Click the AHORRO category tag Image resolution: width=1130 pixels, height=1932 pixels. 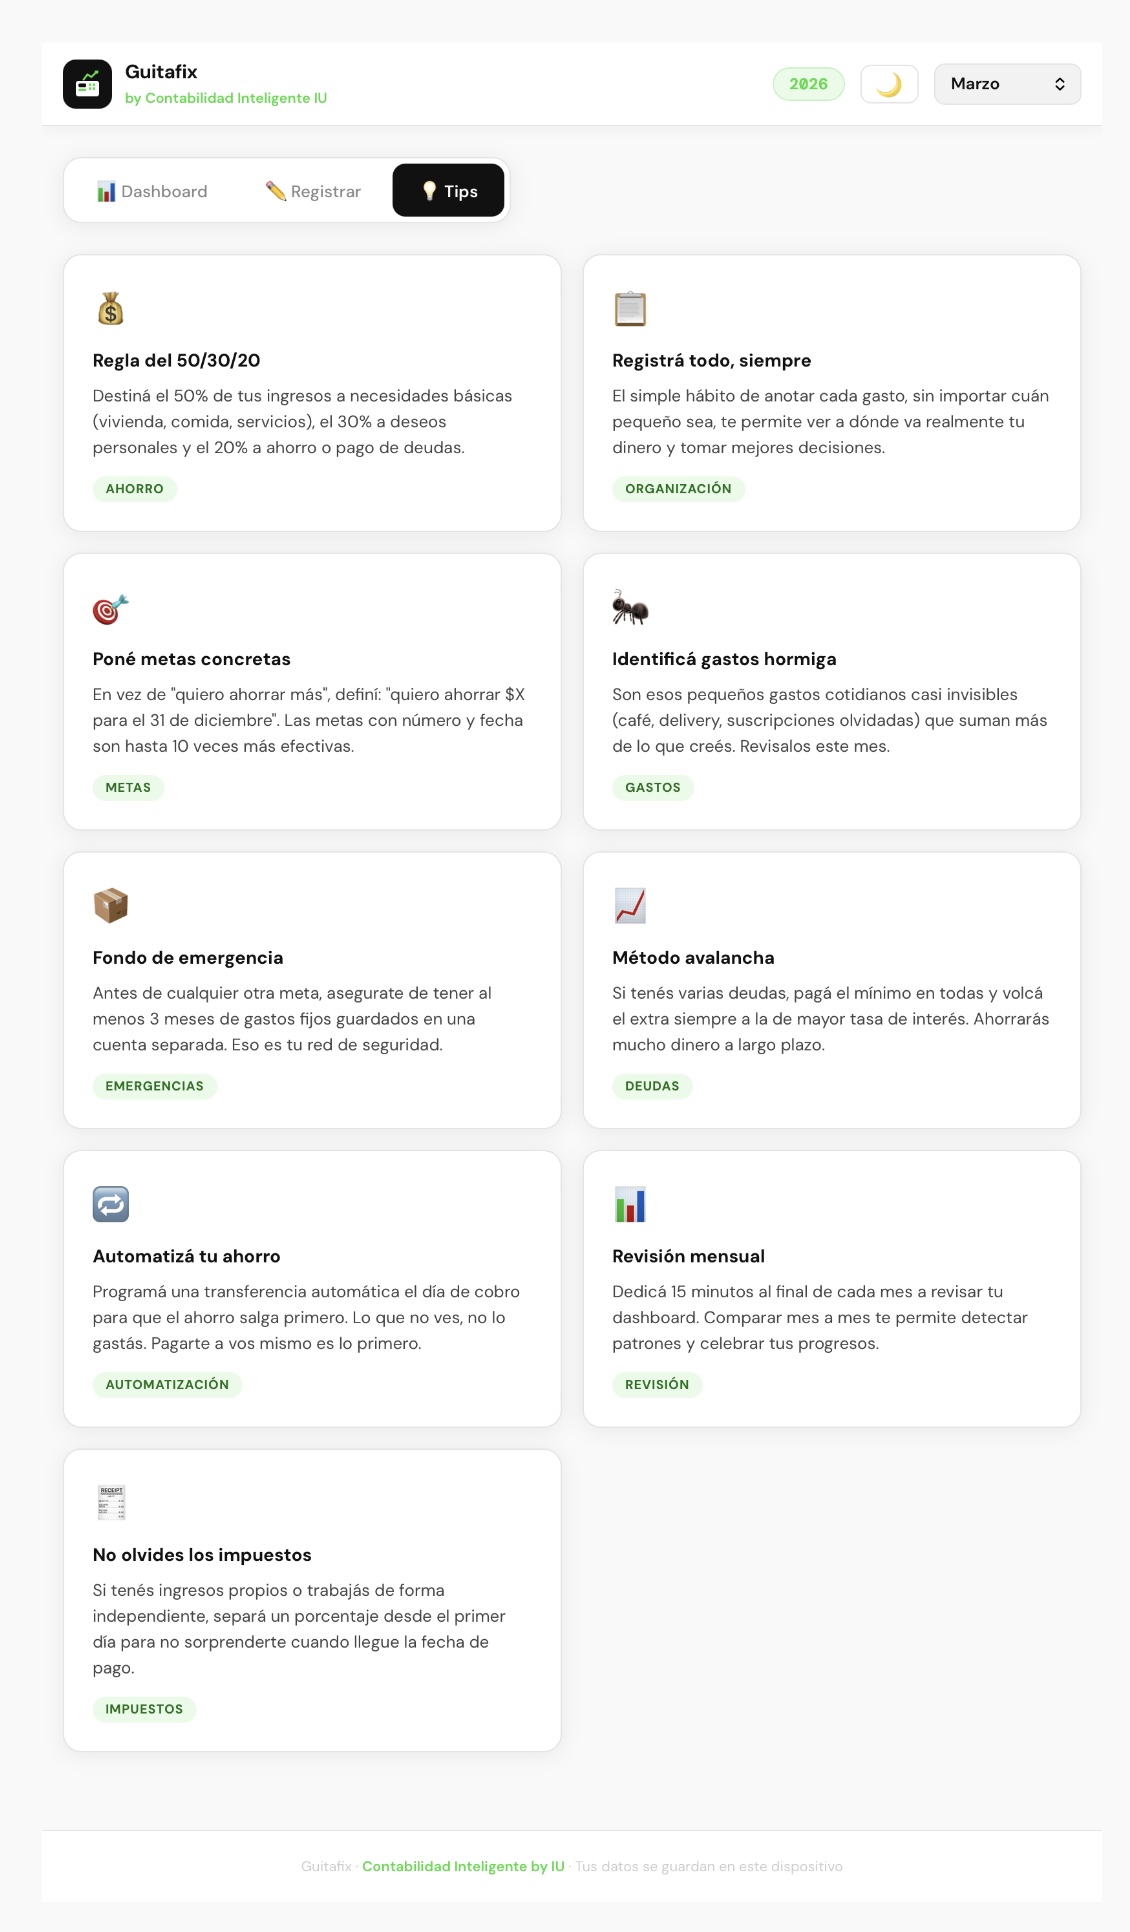tap(134, 489)
